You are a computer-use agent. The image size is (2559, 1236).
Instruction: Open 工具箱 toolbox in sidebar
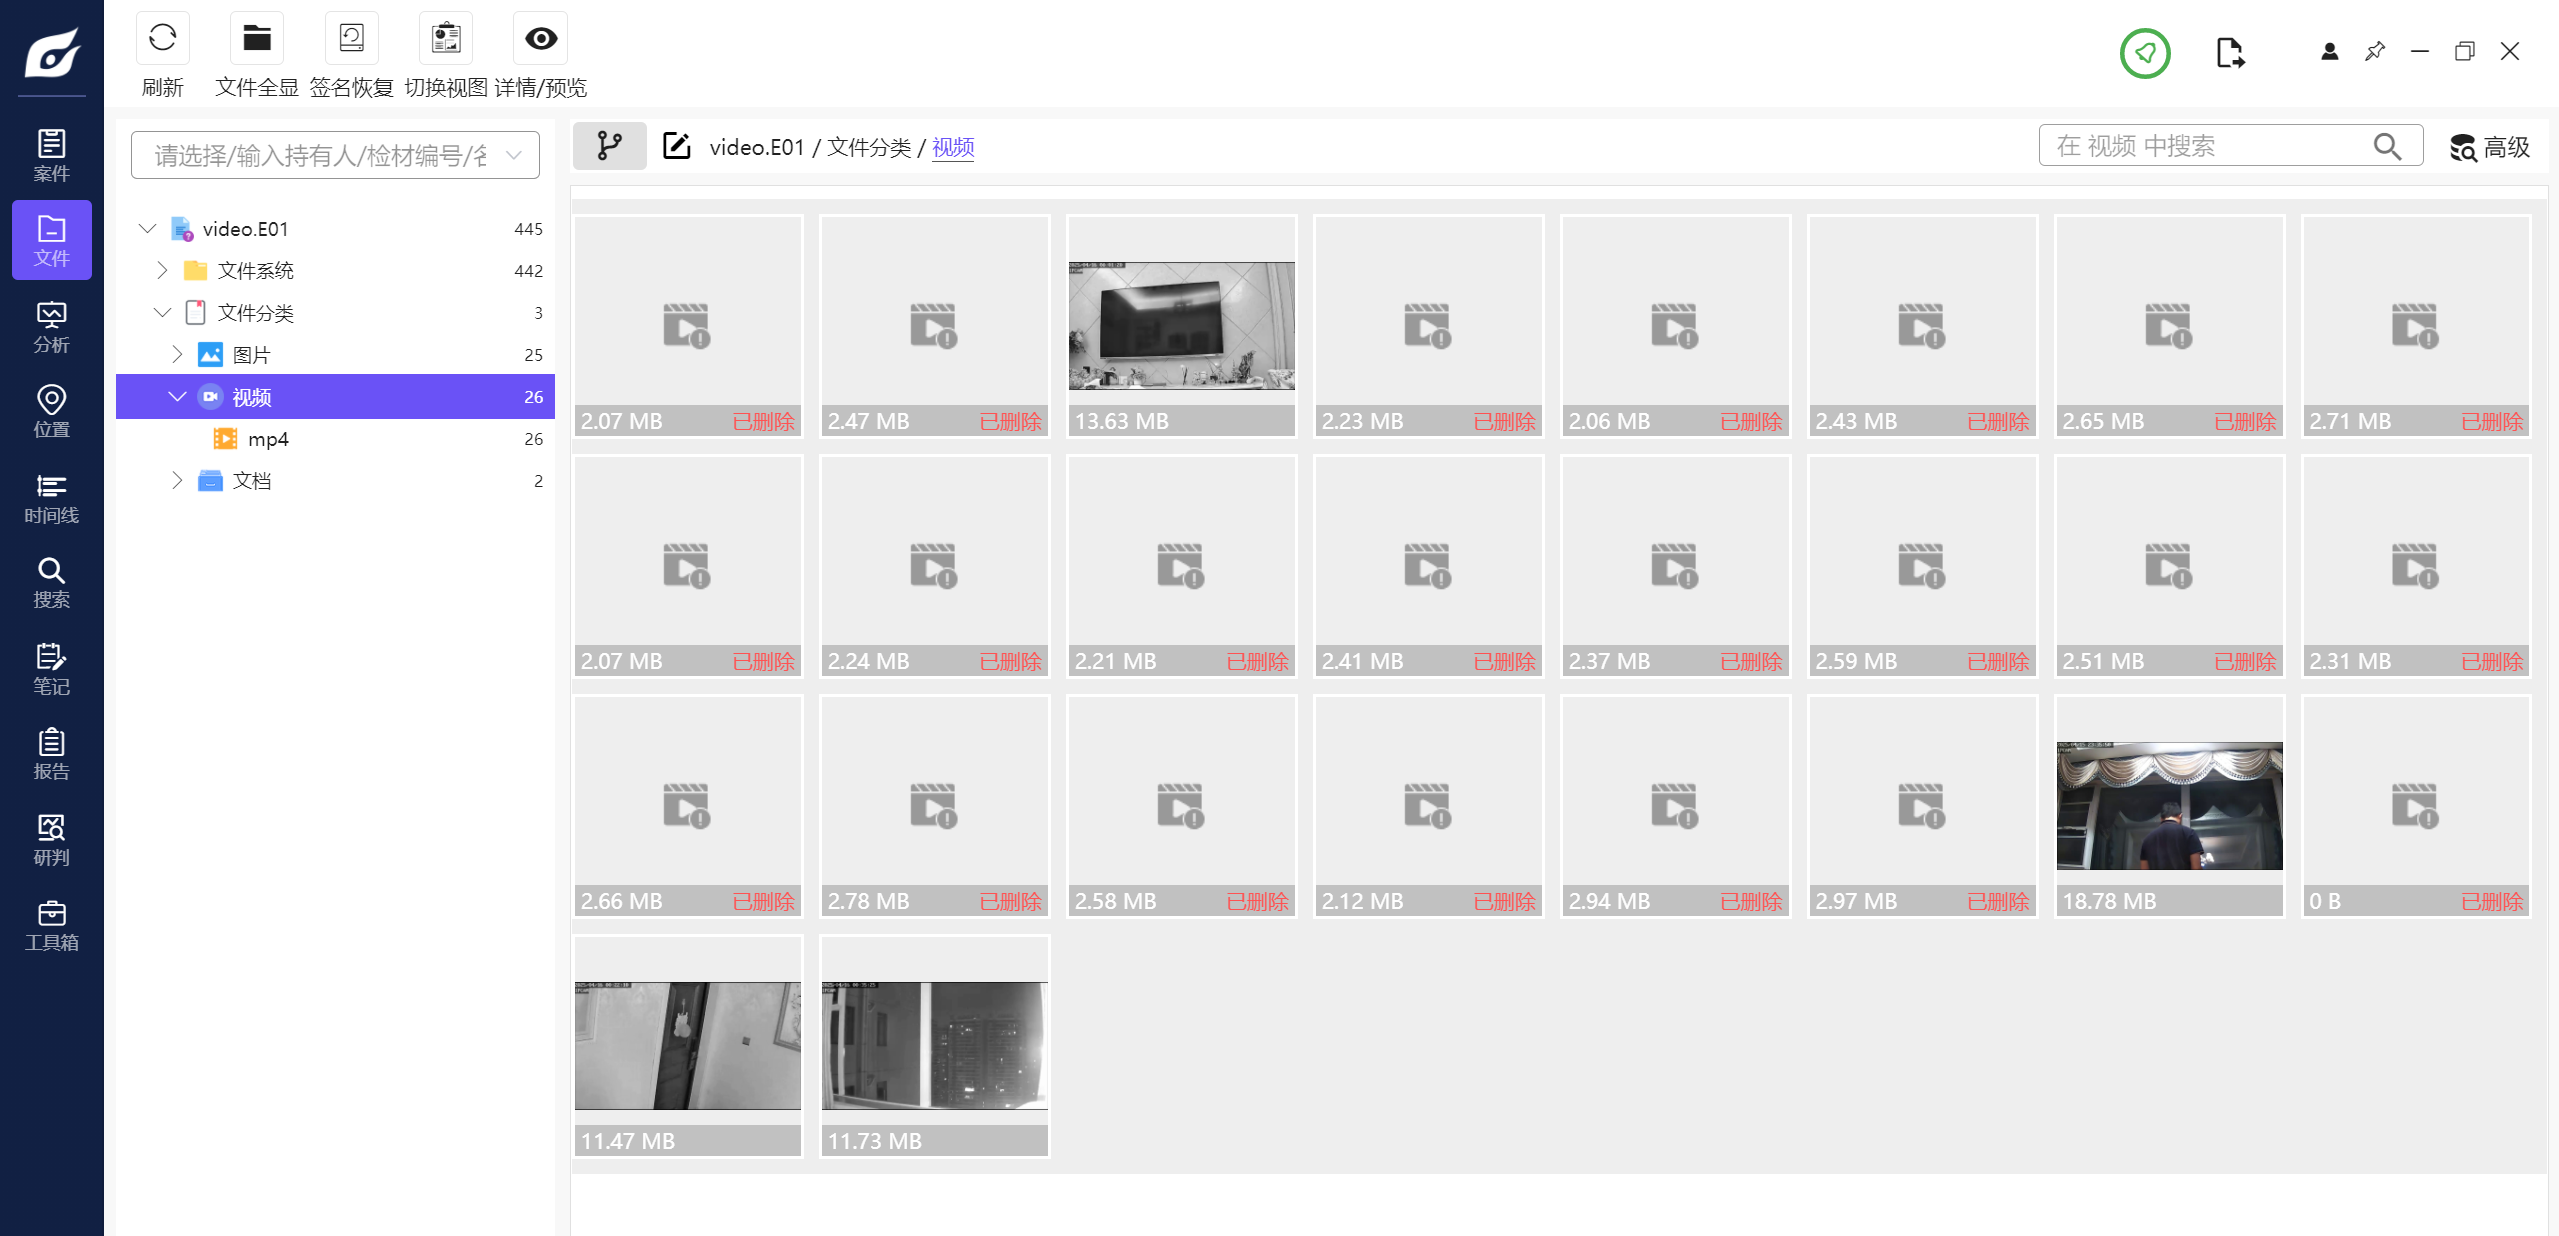pos(51,925)
